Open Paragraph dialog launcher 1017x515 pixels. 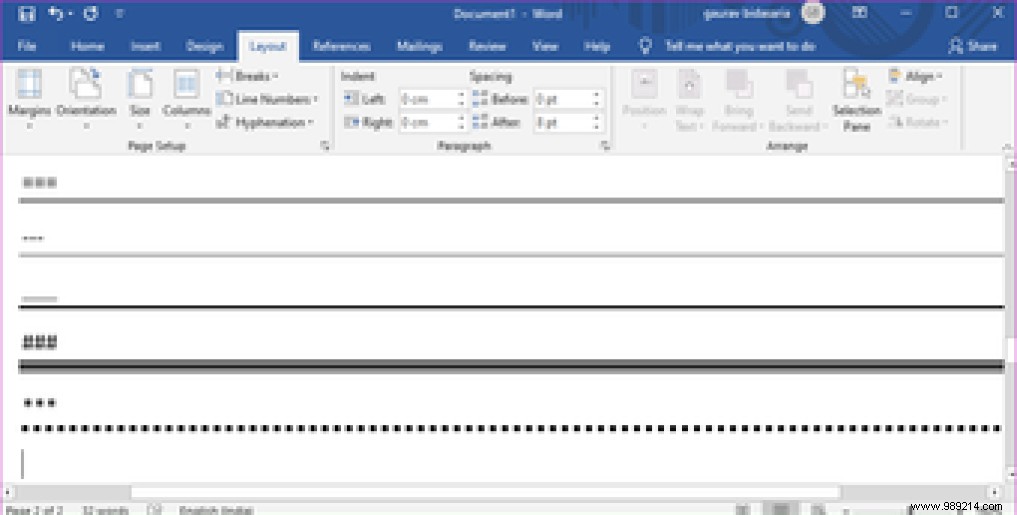(606, 147)
